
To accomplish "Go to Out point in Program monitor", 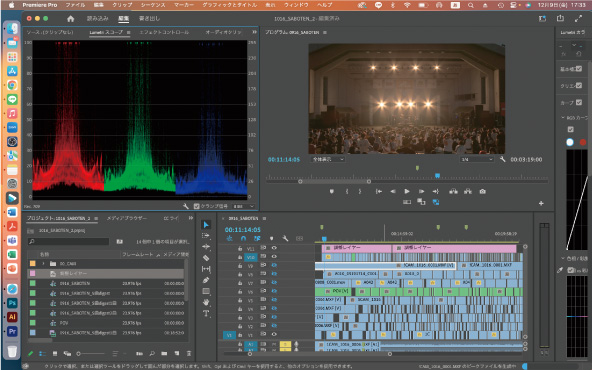I will 436,191.
